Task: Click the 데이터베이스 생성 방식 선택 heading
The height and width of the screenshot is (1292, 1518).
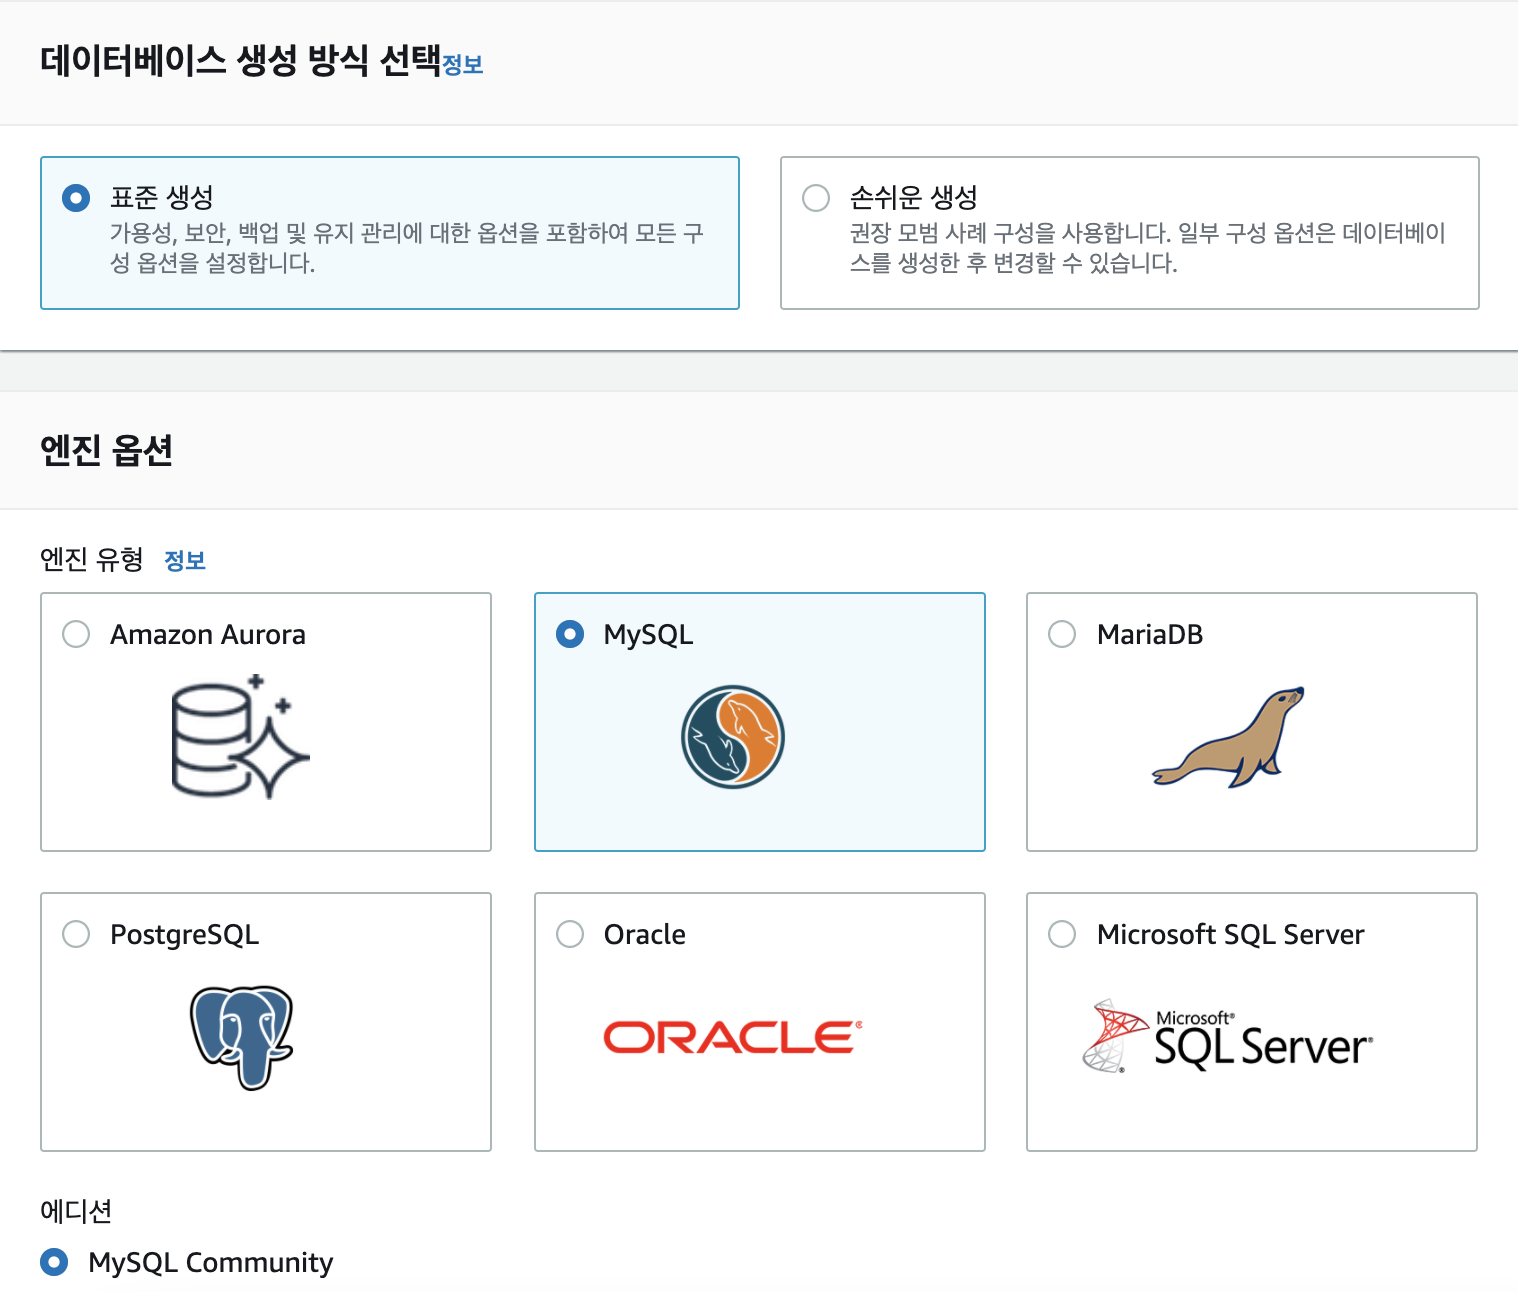Action: pyautogui.click(x=241, y=60)
